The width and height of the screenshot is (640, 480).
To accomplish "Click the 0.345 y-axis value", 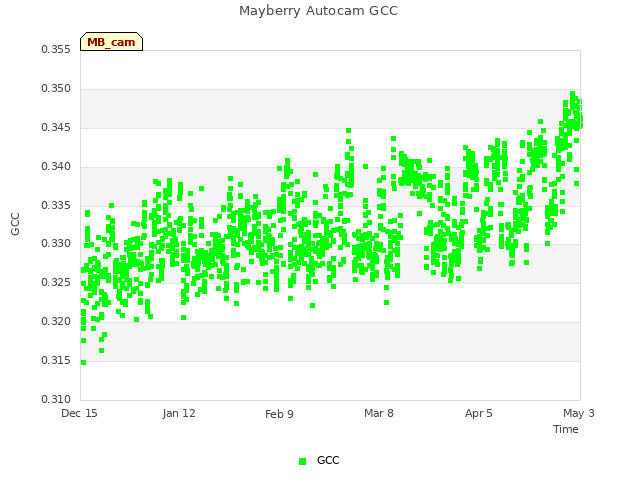I will pyautogui.click(x=56, y=128).
